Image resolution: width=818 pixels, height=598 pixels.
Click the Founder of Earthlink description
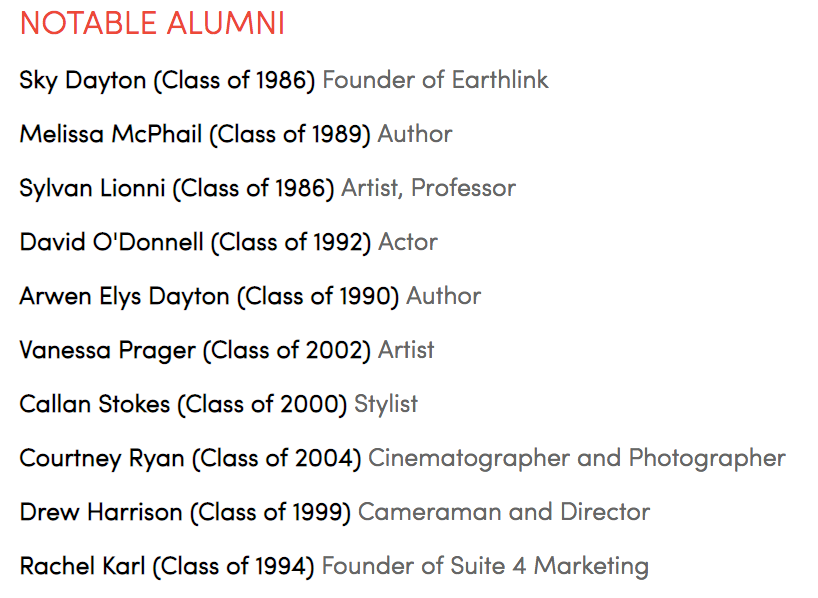(435, 80)
